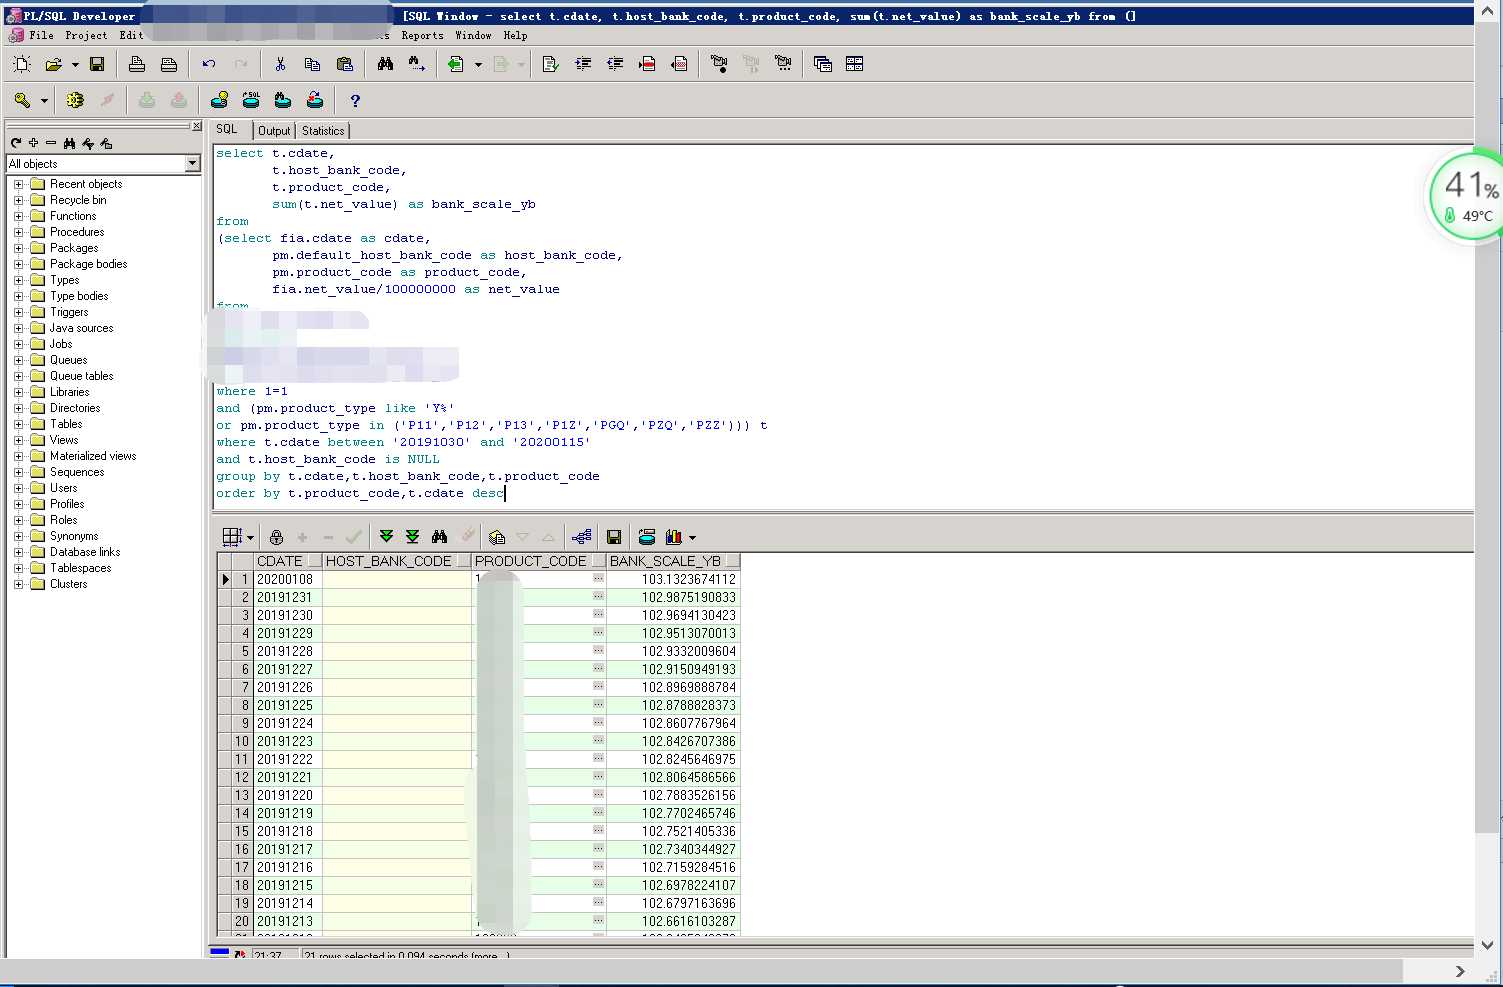Open Find with the binoculars toolbar icon
The width and height of the screenshot is (1503, 987).
[x=385, y=64]
